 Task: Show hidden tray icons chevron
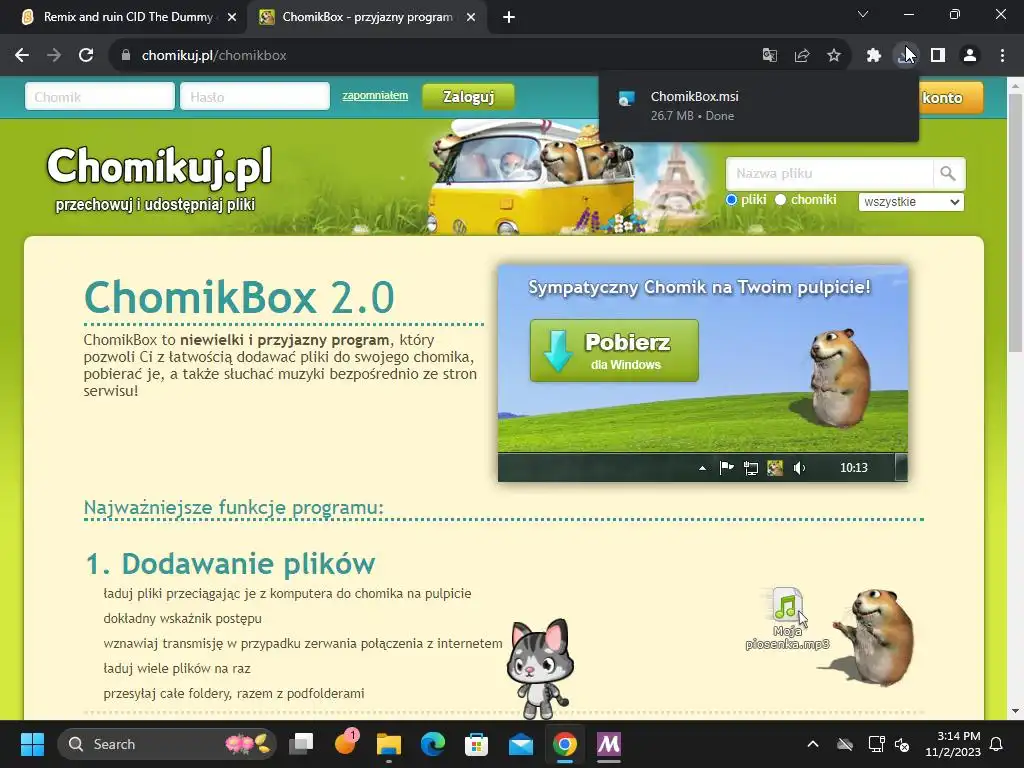tap(813, 744)
